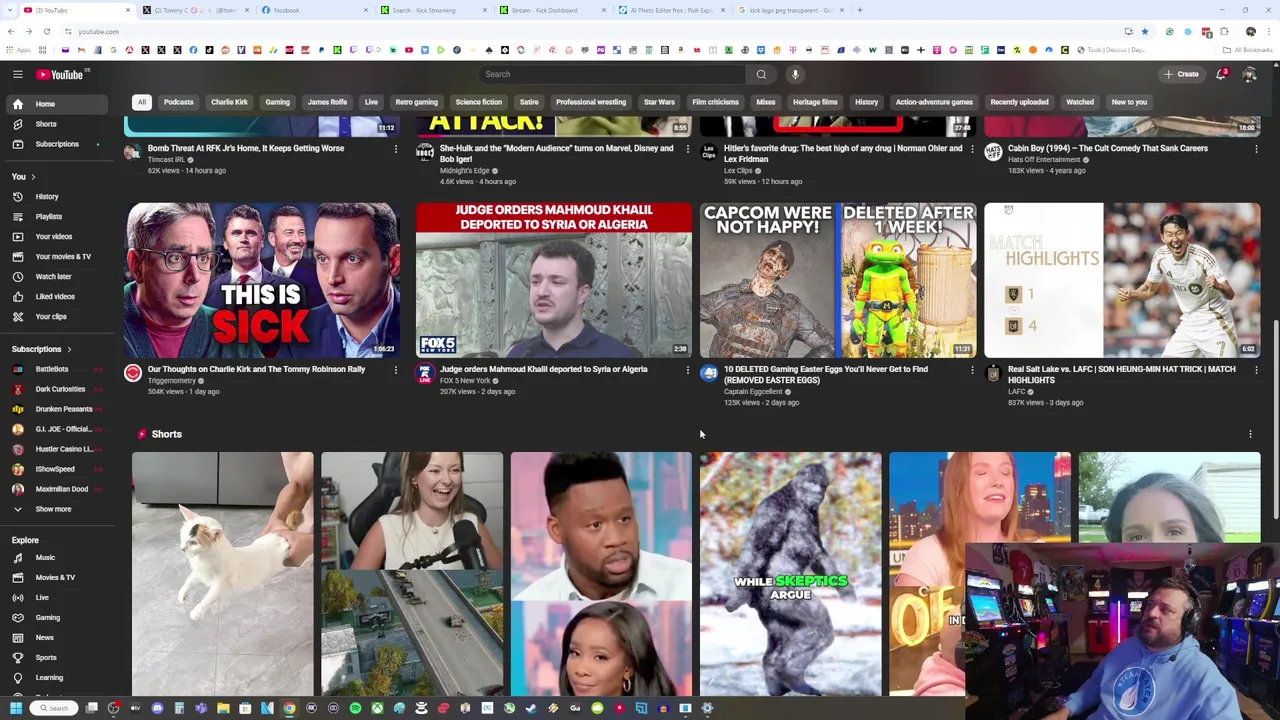The image size is (1280, 720).
Task: Open a new browser tab
Action: point(860,10)
